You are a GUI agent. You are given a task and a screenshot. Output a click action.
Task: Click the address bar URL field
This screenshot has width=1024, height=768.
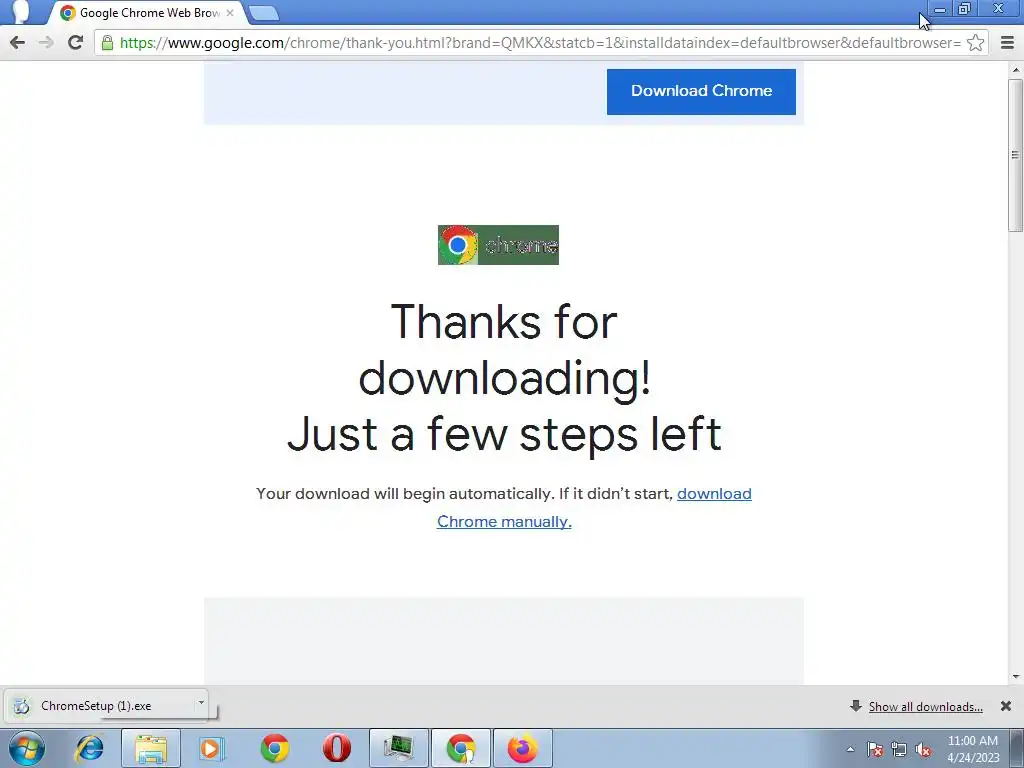coord(539,43)
